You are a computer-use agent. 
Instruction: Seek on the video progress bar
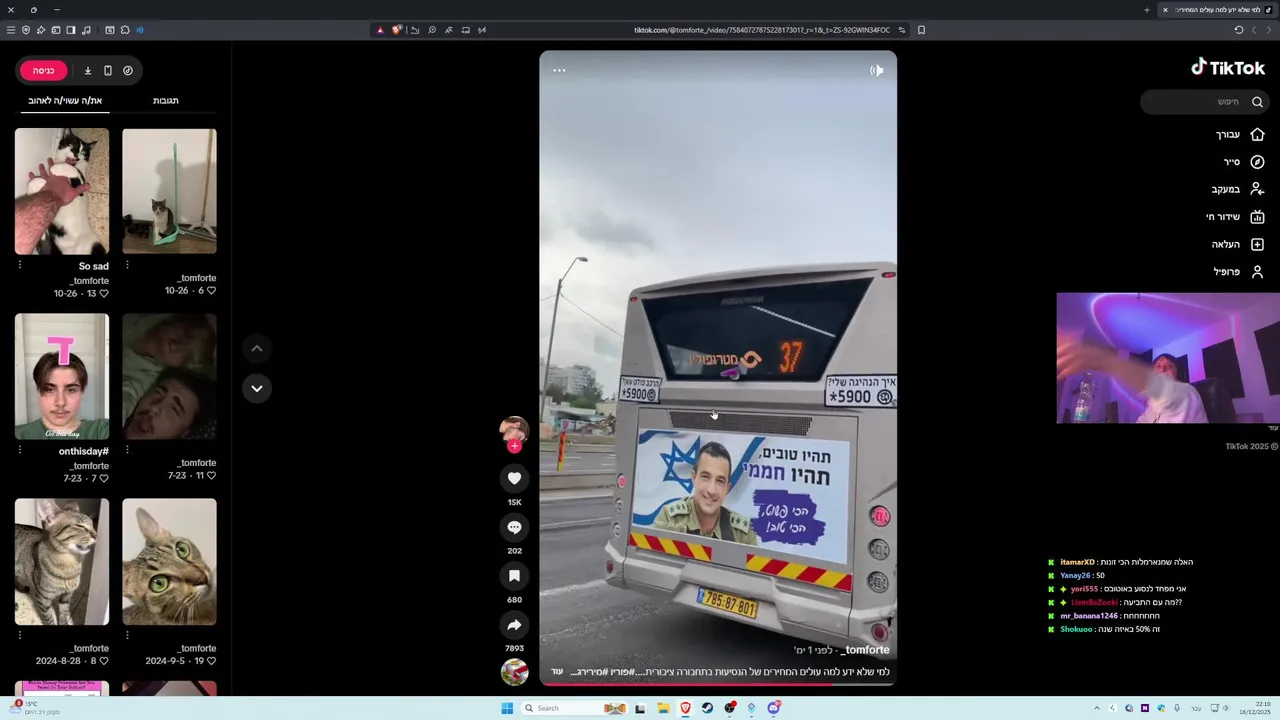(718, 684)
